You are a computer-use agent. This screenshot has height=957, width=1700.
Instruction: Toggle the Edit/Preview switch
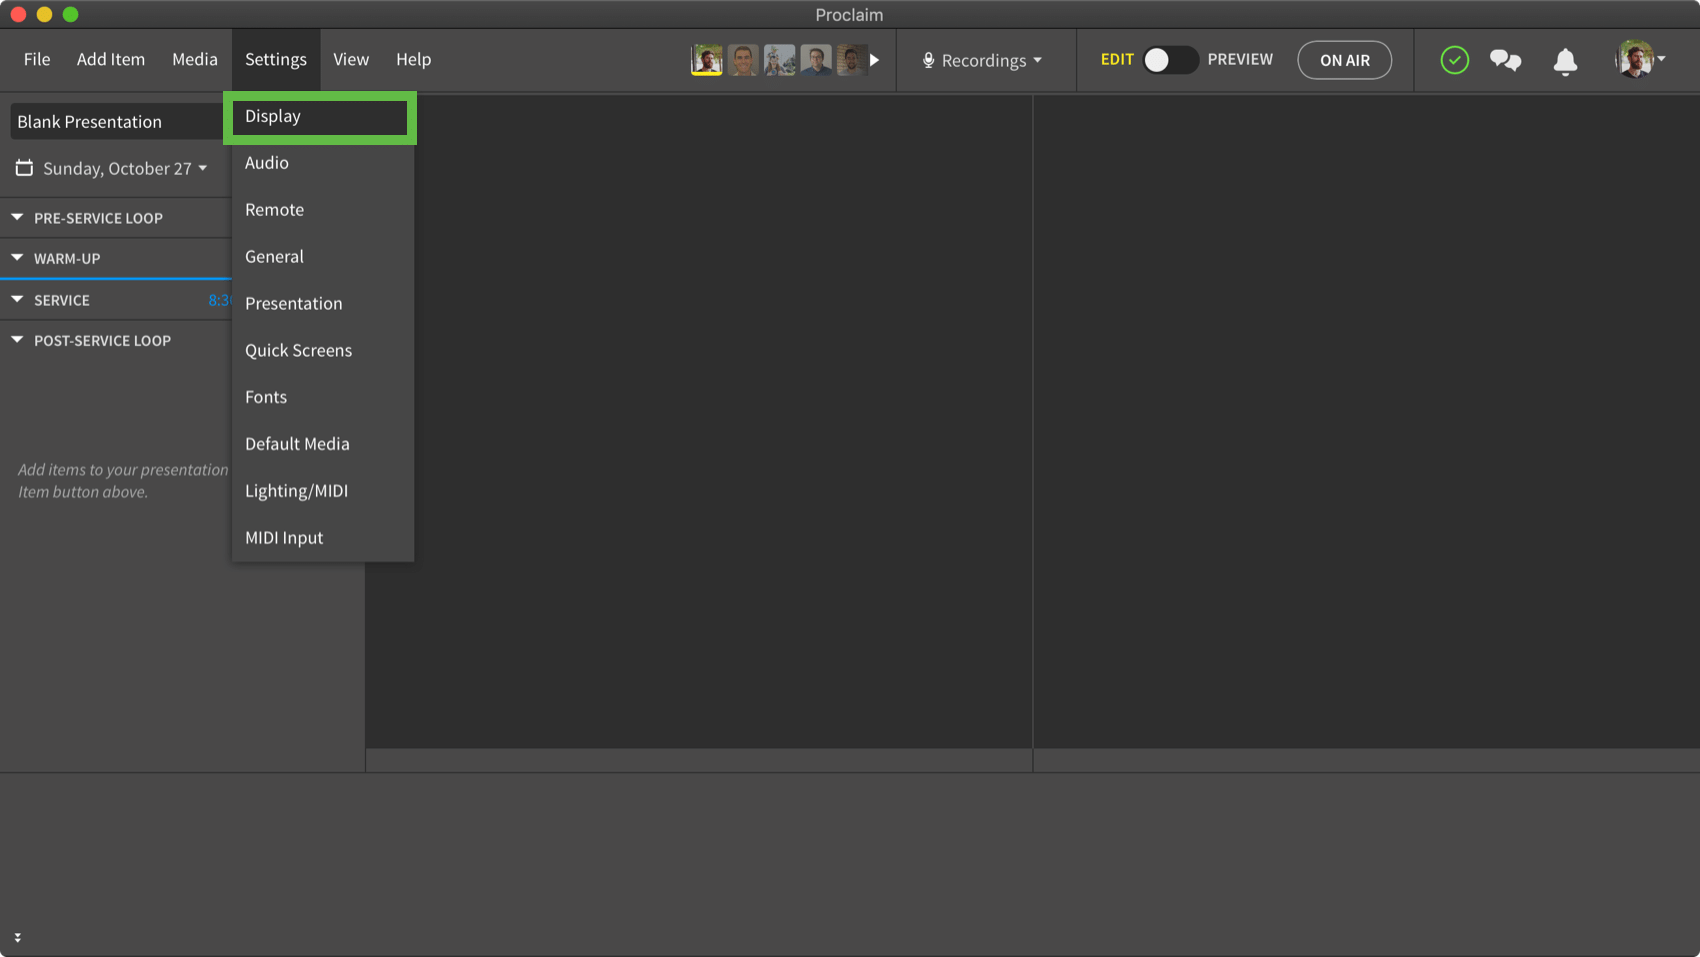pyautogui.click(x=1169, y=60)
